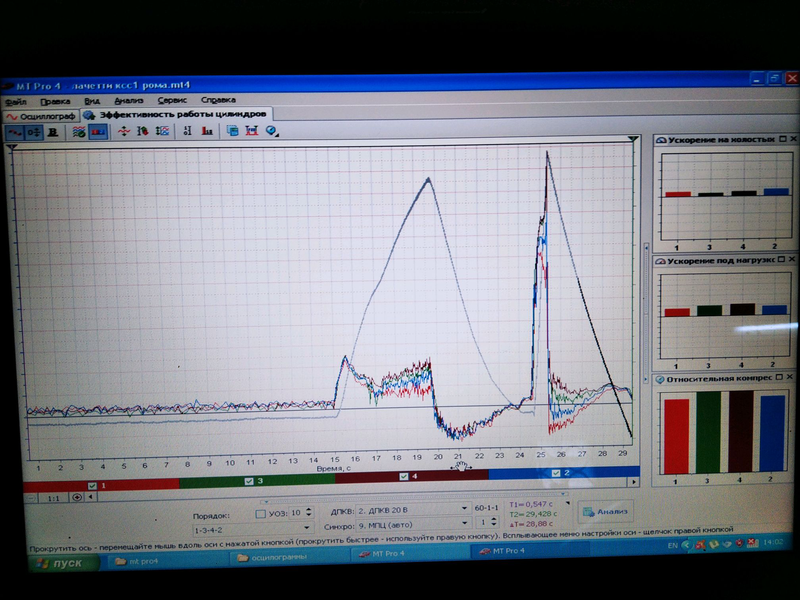Toggle the bold line style icon
Screen dimensions: 800x600
coord(52,133)
